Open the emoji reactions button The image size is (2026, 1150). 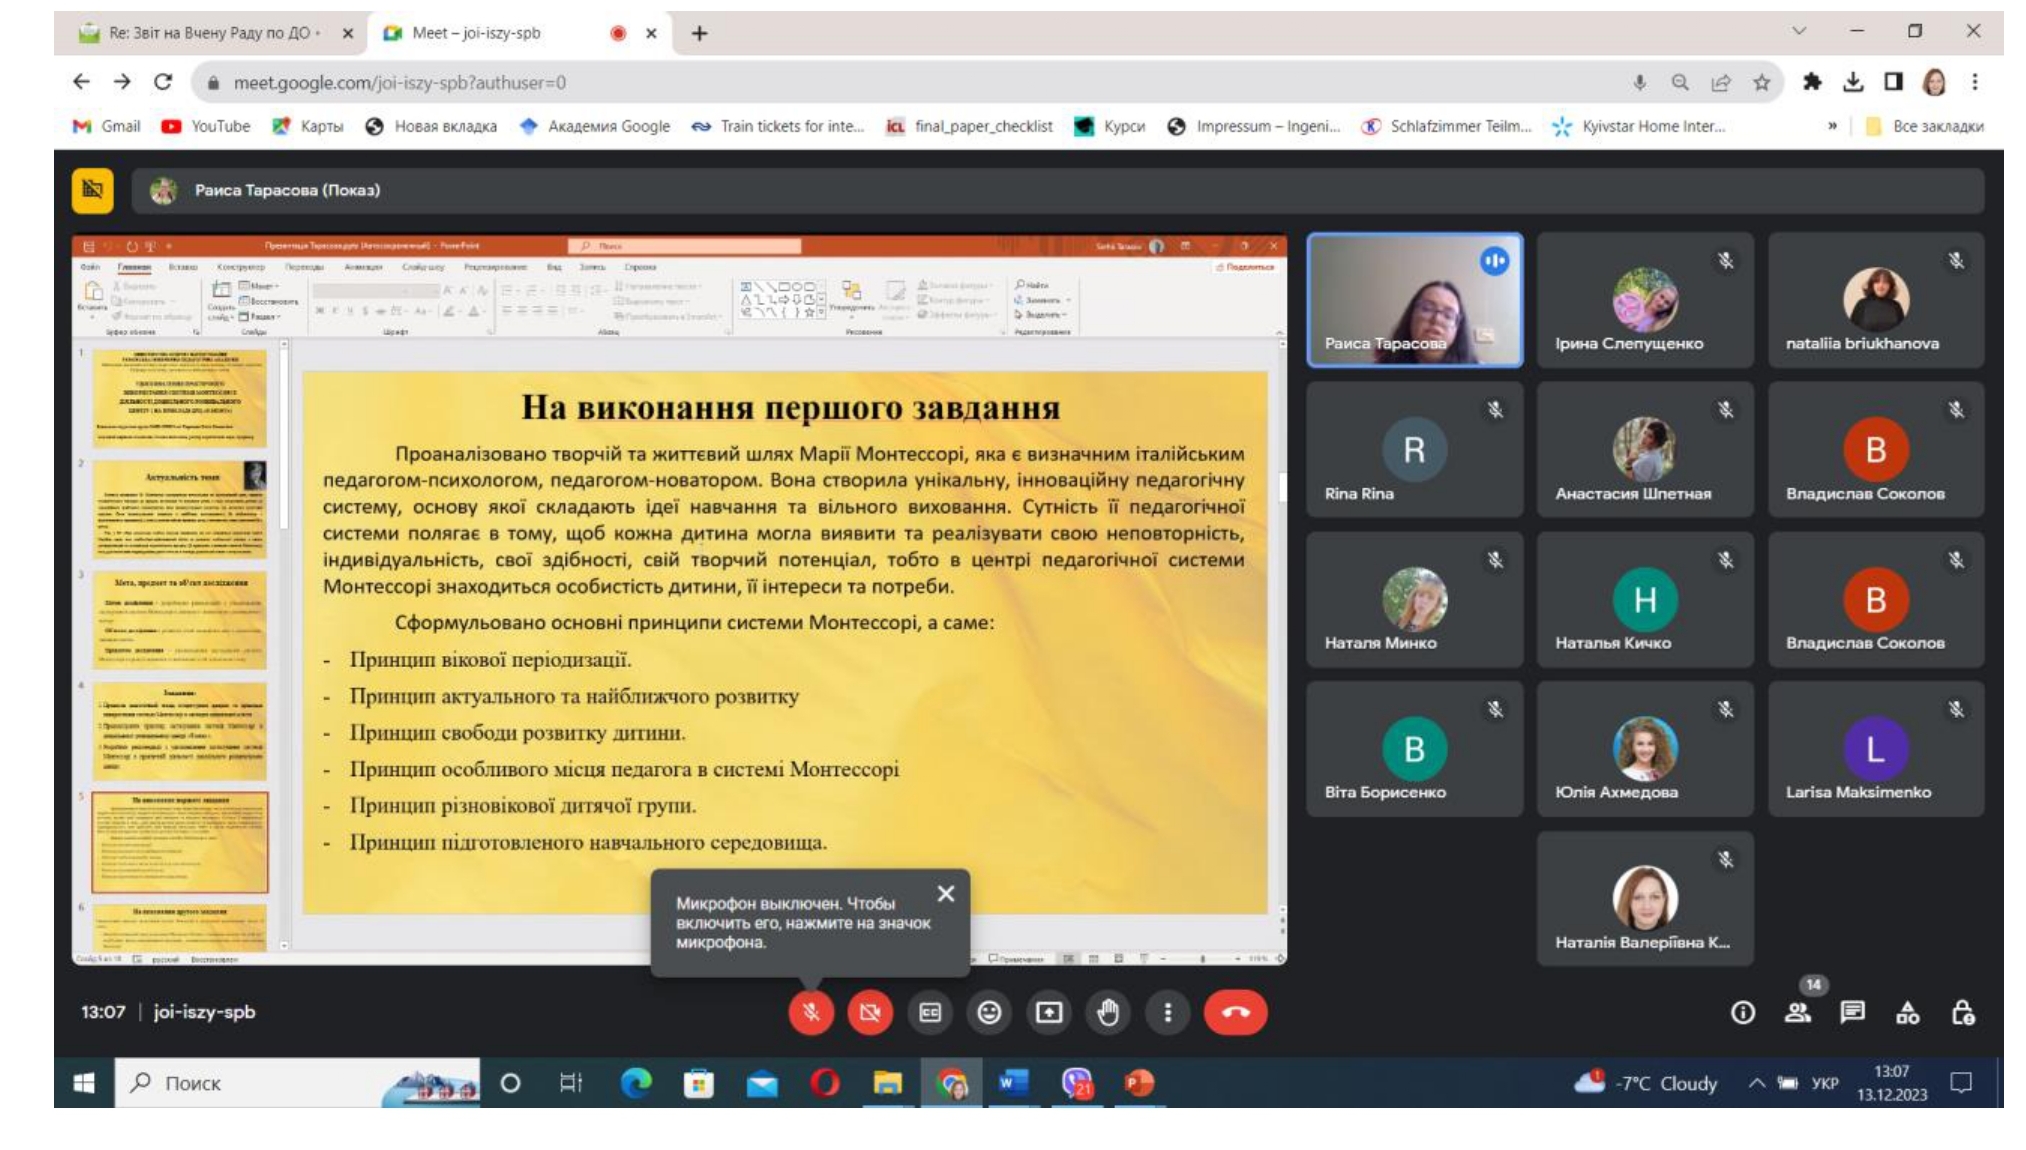(x=989, y=1012)
